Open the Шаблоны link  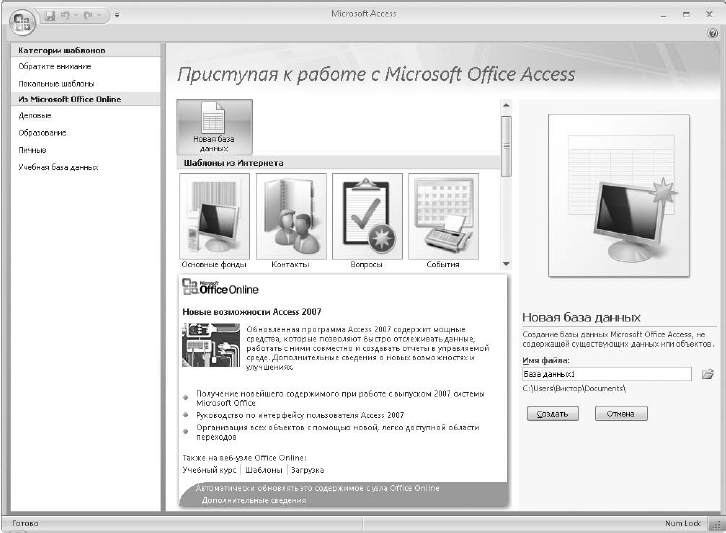coord(263,470)
